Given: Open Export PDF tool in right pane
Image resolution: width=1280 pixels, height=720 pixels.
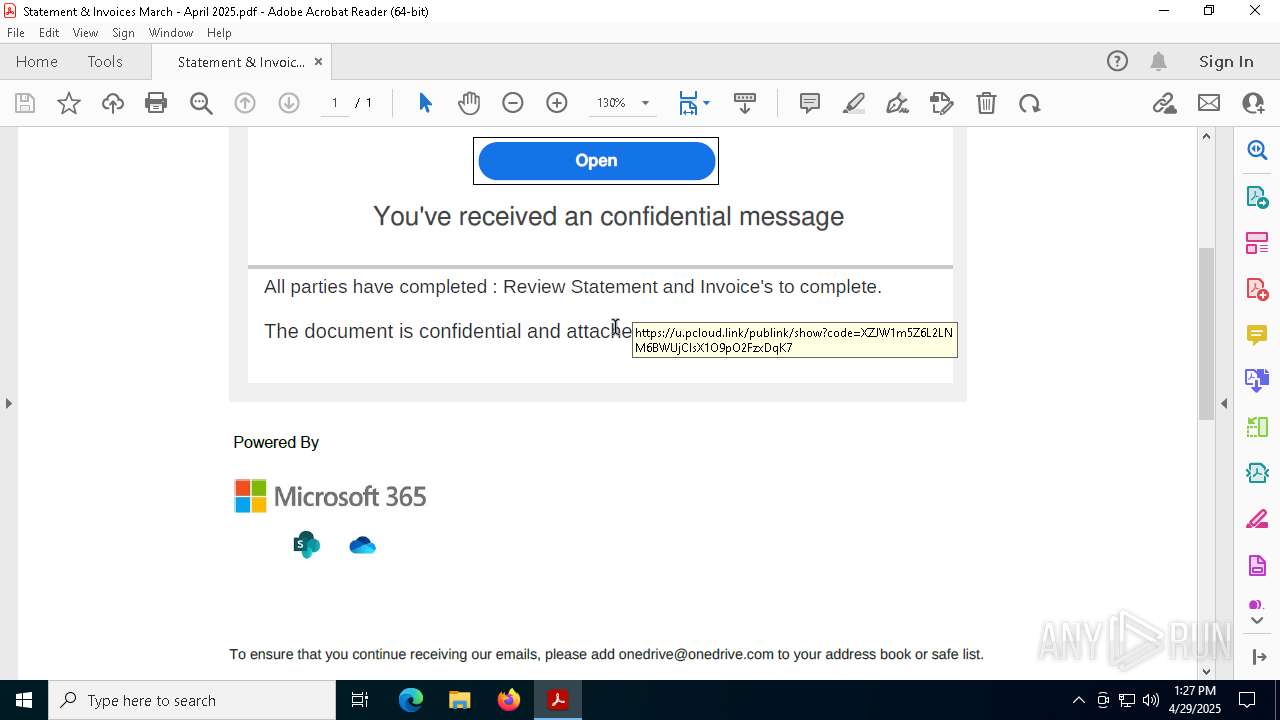Looking at the screenshot, I should coord(1257,196).
